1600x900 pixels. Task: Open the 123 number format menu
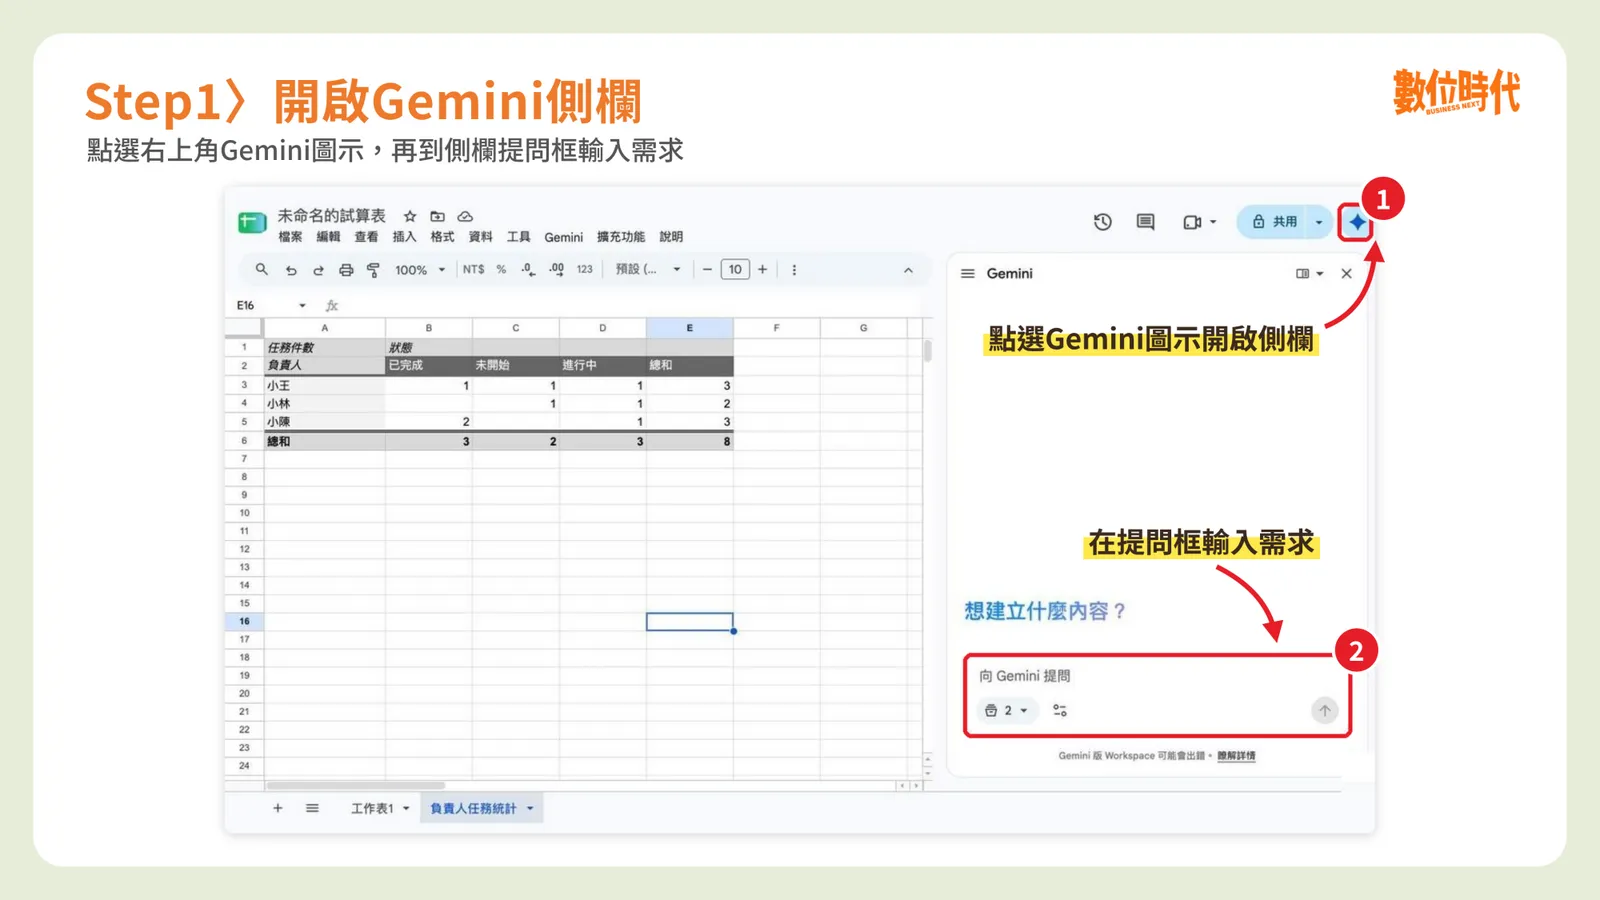point(585,270)
